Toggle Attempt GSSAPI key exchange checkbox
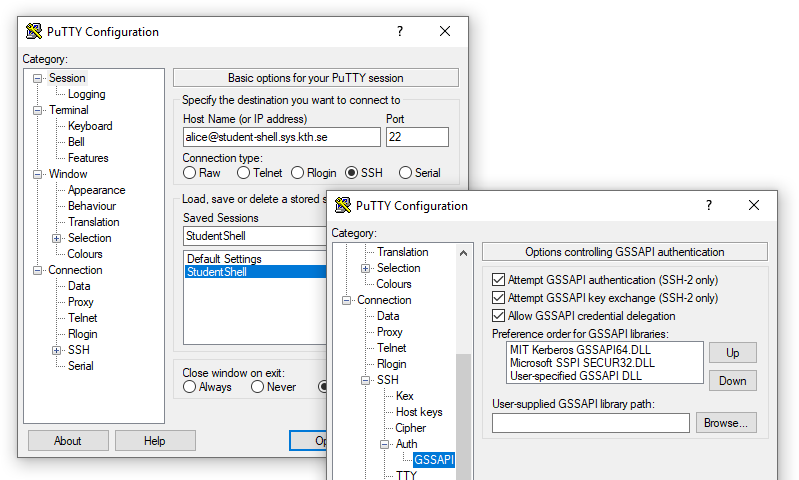799x480 pixels. pos(499,298)
